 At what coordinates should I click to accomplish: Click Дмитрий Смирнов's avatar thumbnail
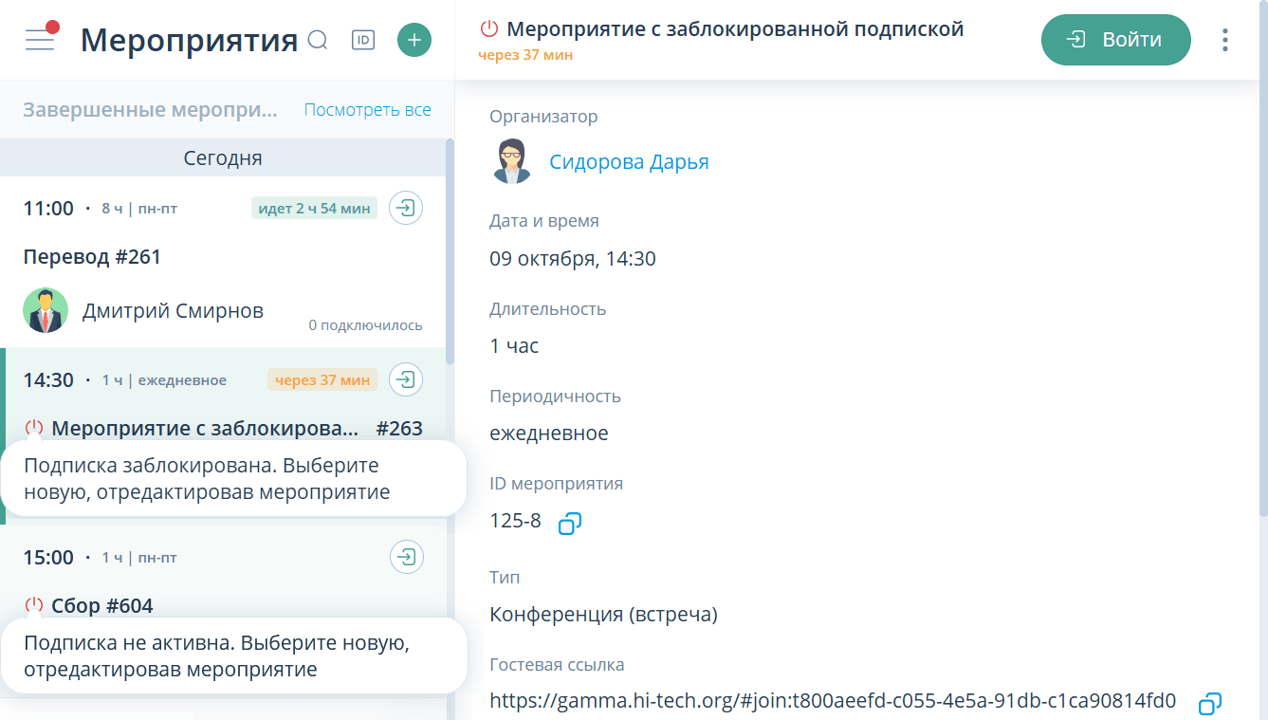point(44,310)
